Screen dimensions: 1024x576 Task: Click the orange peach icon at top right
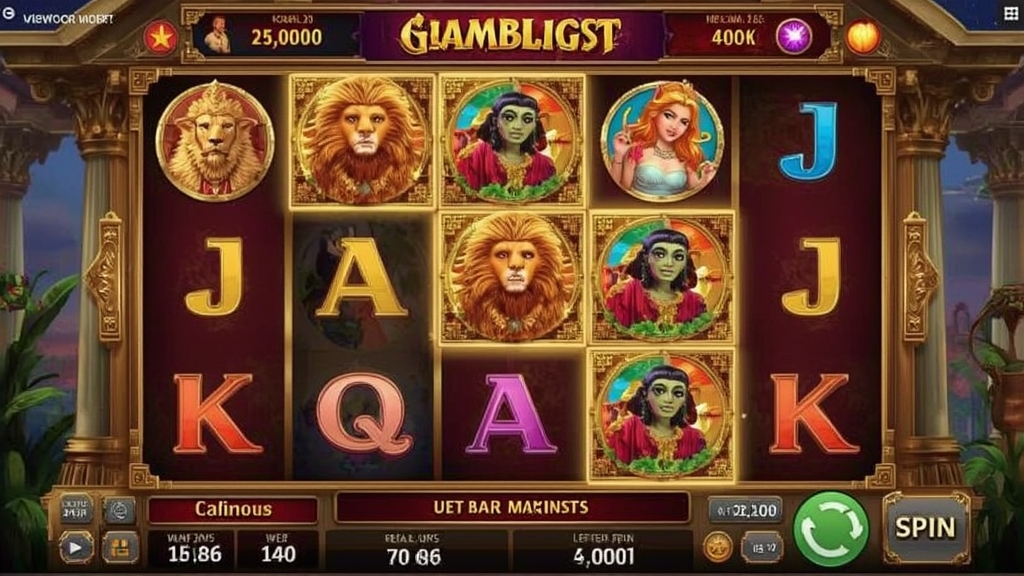pyautogui.click(x=863, y=37)
